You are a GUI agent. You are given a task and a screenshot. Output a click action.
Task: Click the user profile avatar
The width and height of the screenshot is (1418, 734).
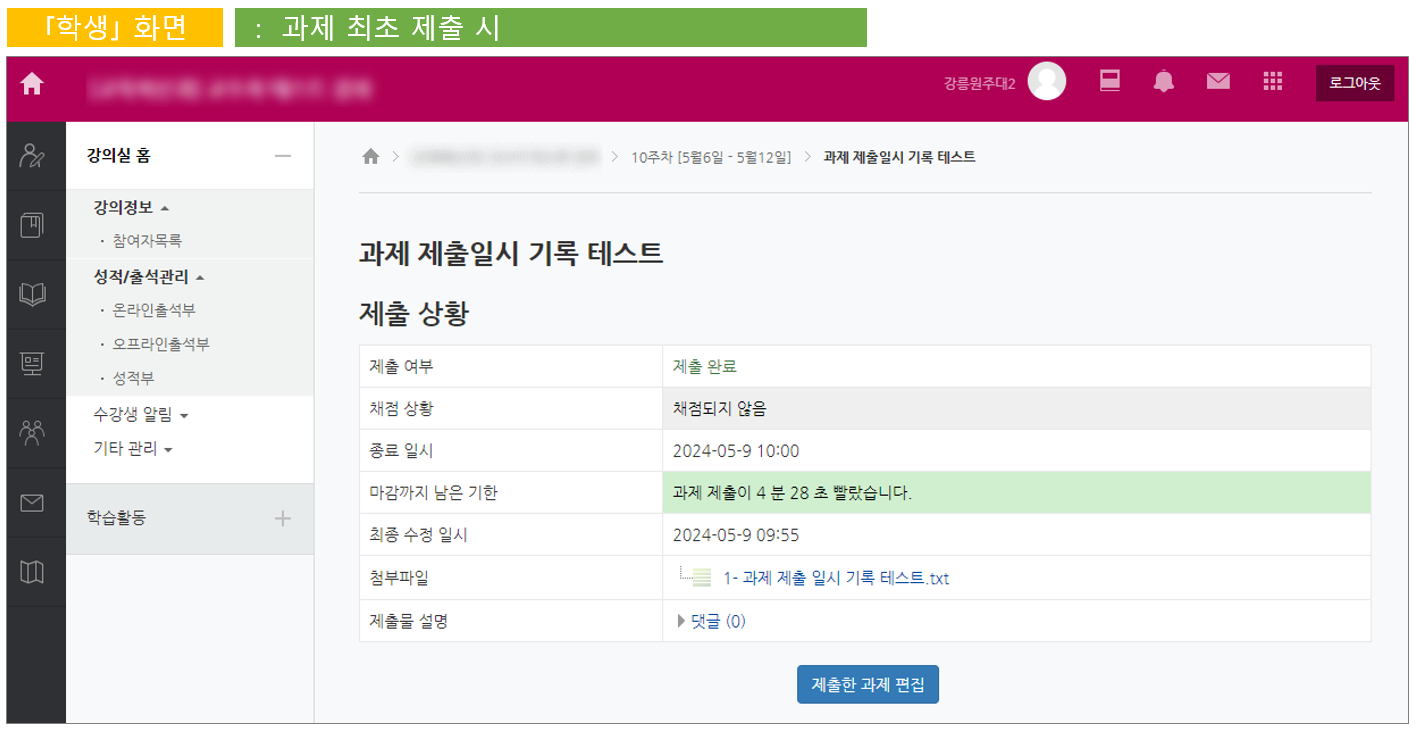[1046, 82]
